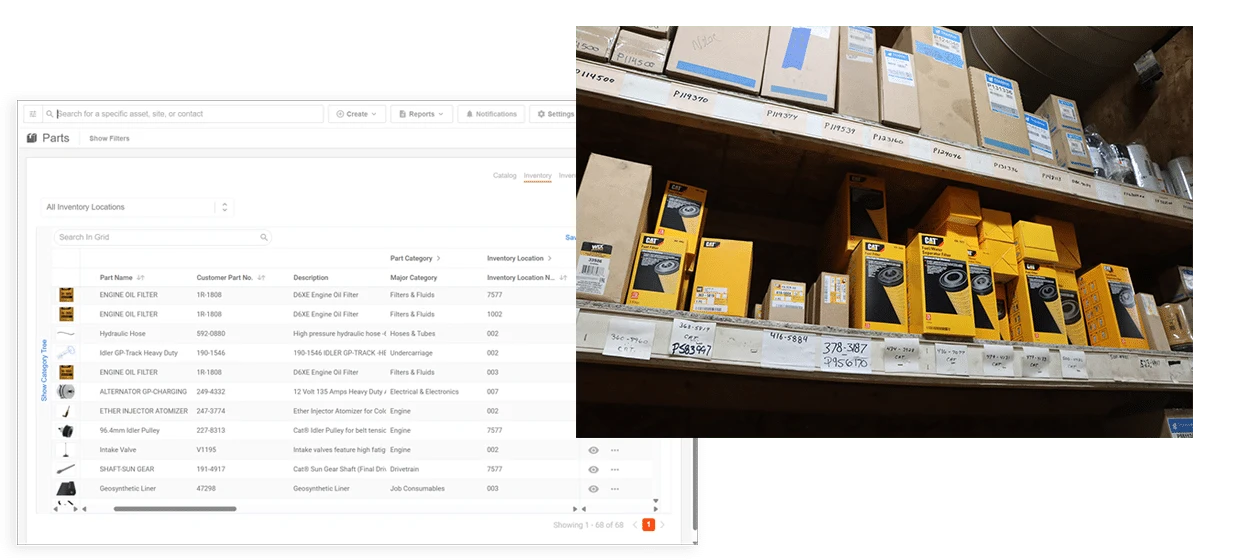Select page 1 in pagination
Viewport: 1237px width, 560px height.
(648, 525)
